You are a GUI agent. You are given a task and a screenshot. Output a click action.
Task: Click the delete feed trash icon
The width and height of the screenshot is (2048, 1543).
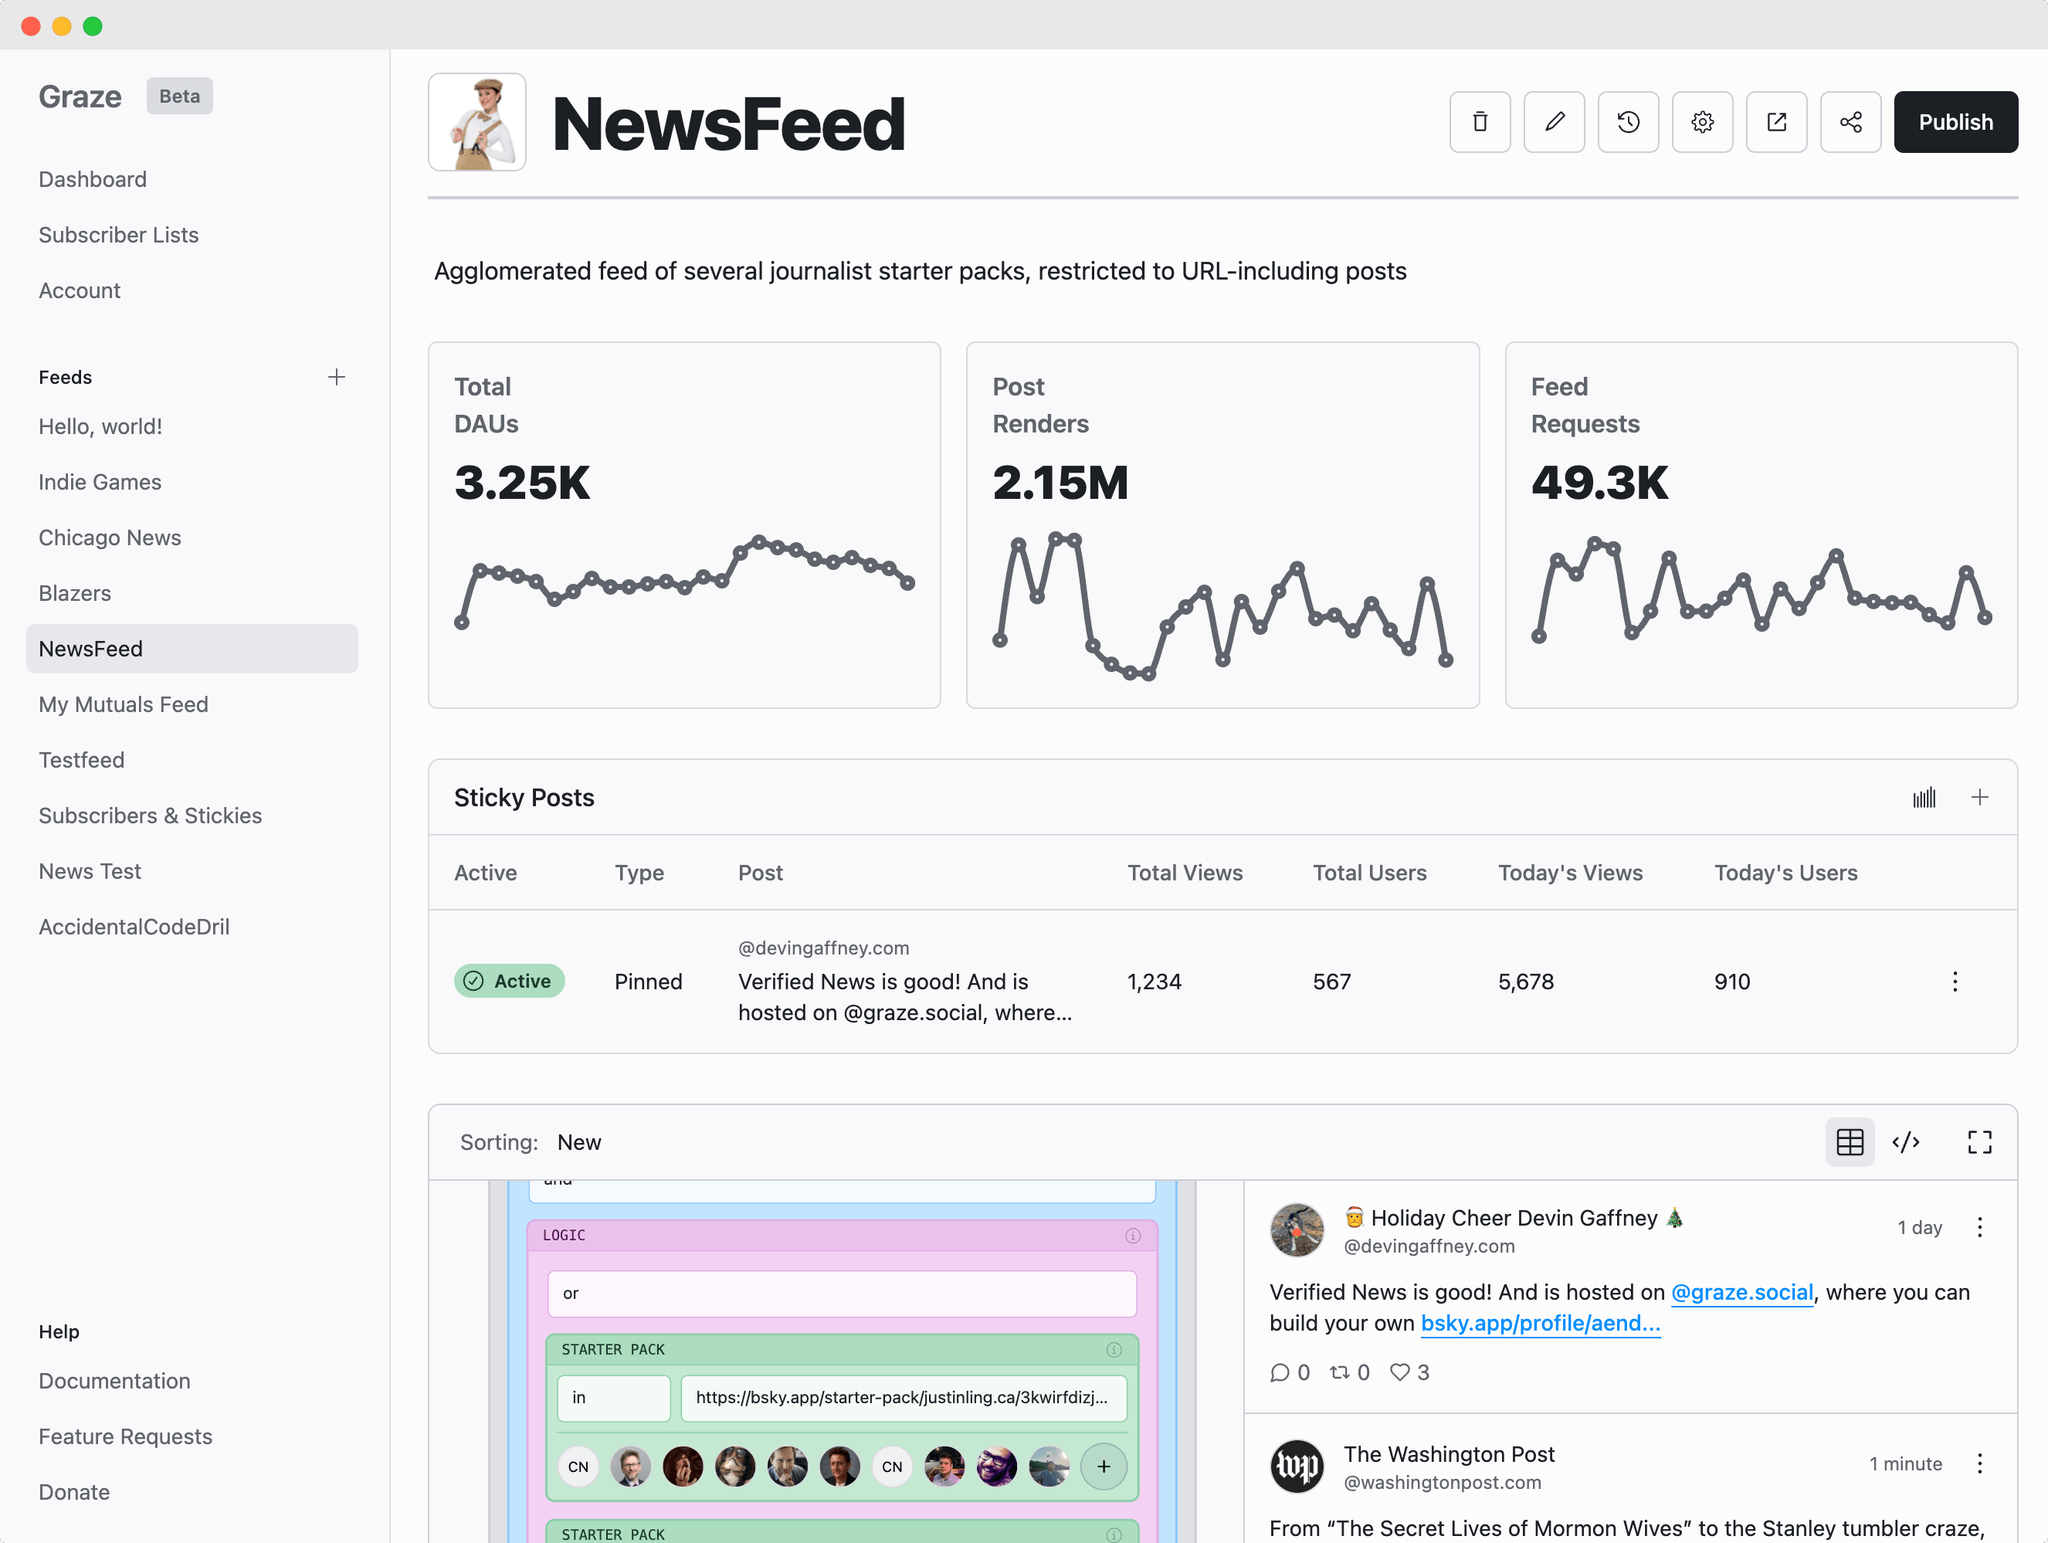[1480, 122]
